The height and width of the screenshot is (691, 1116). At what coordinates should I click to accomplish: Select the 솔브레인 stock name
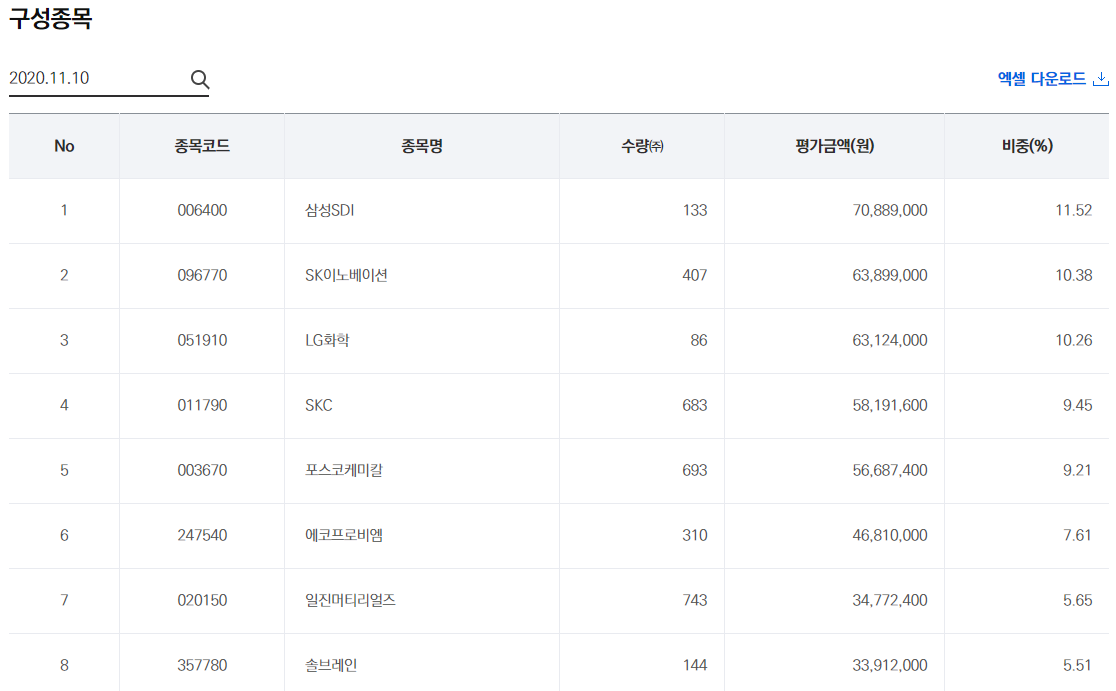(331, 665)
